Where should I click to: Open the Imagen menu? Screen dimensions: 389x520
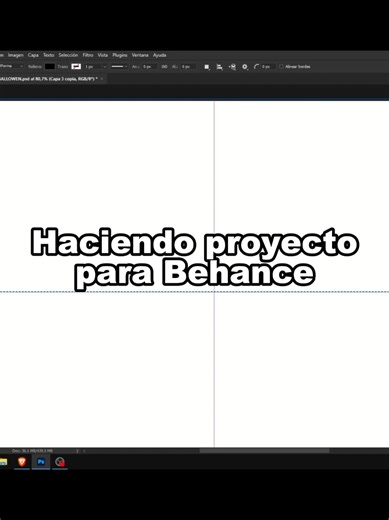[x=15, y=55]
